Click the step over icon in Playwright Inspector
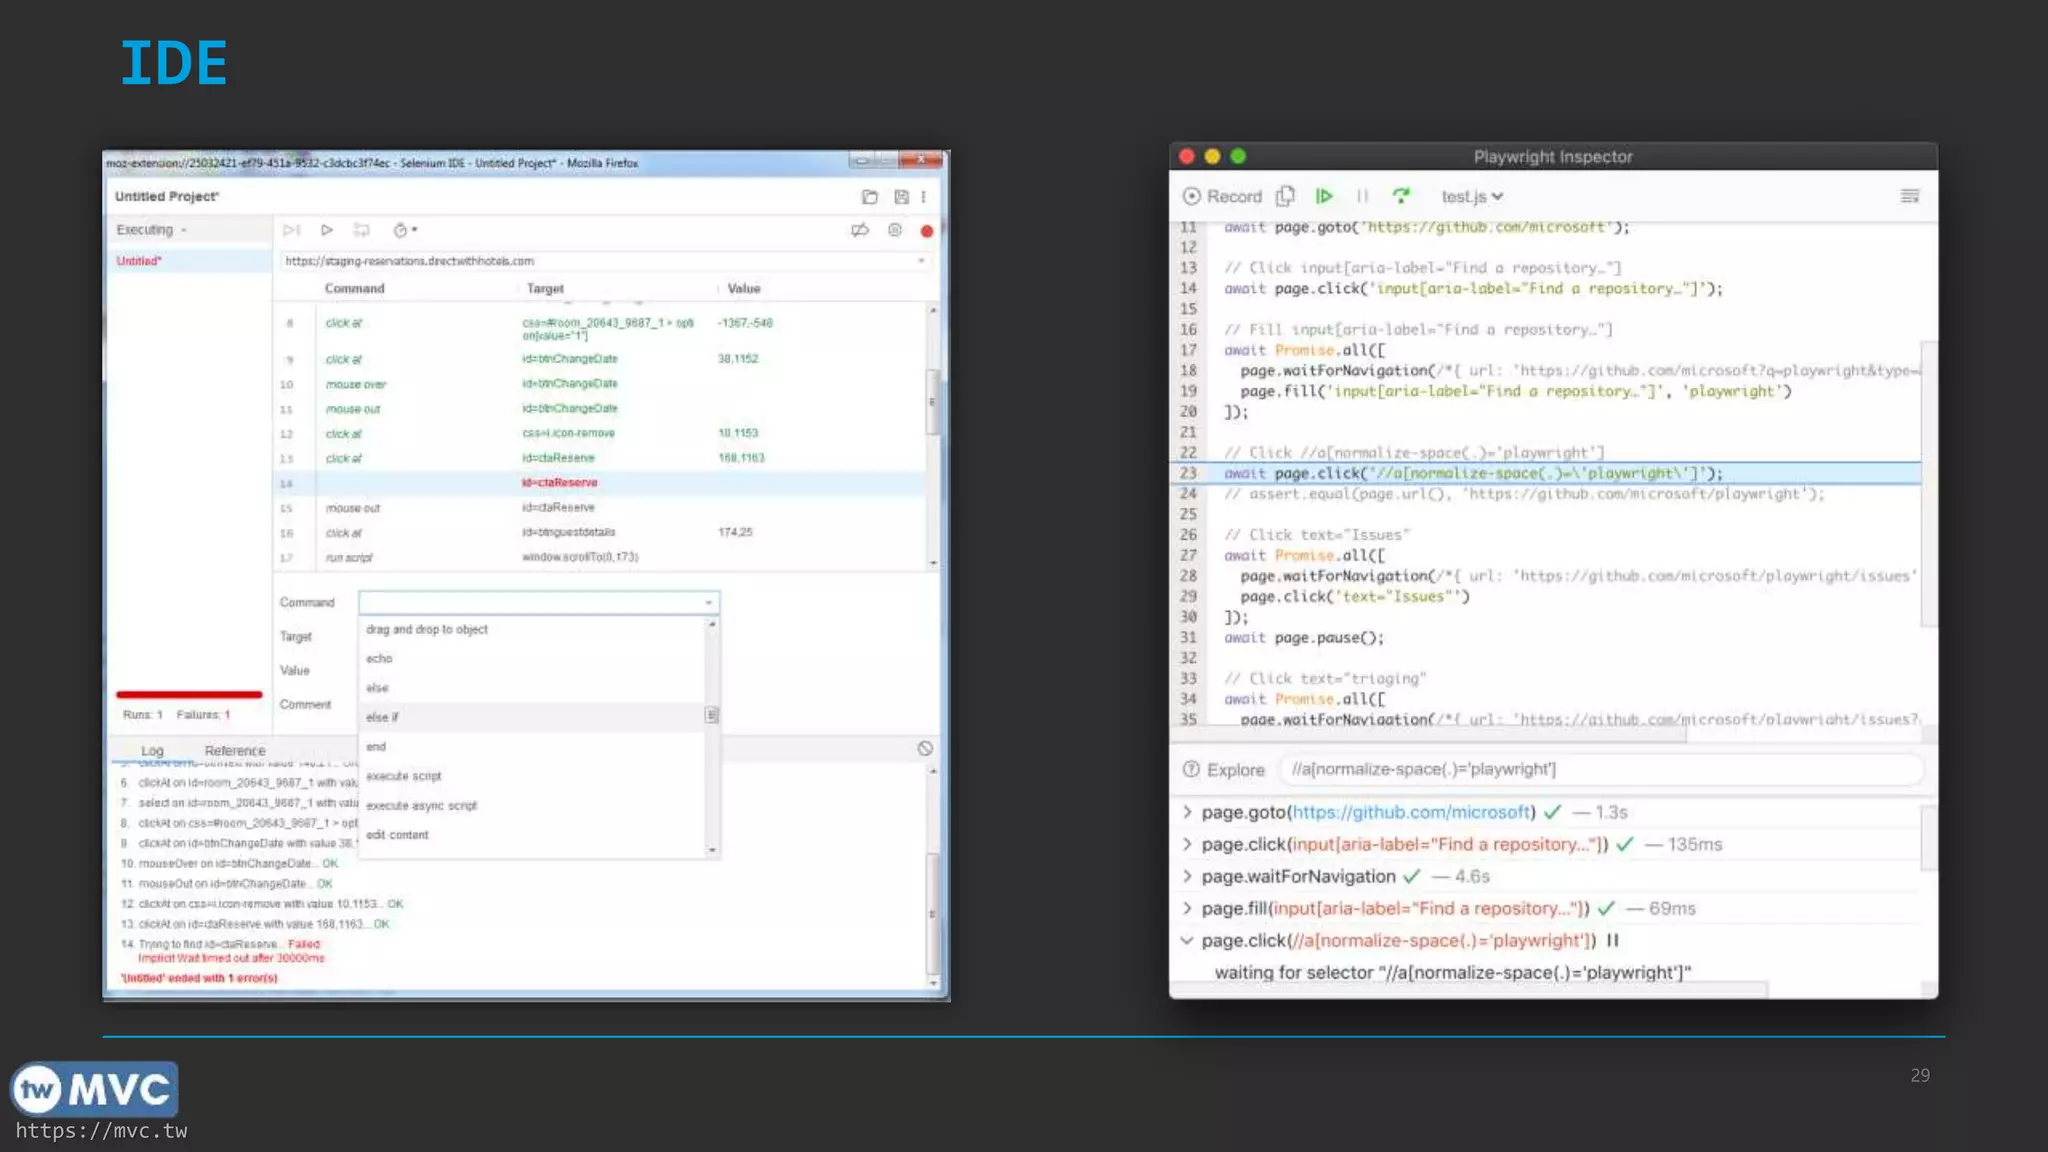 click(x=1401, y=196)
